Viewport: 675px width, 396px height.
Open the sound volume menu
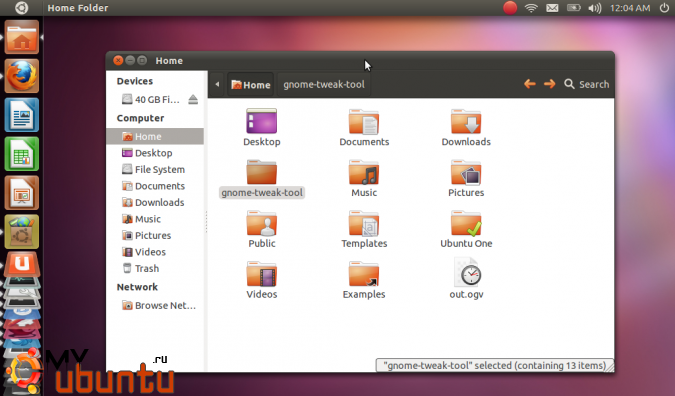[x=594, y=8]
